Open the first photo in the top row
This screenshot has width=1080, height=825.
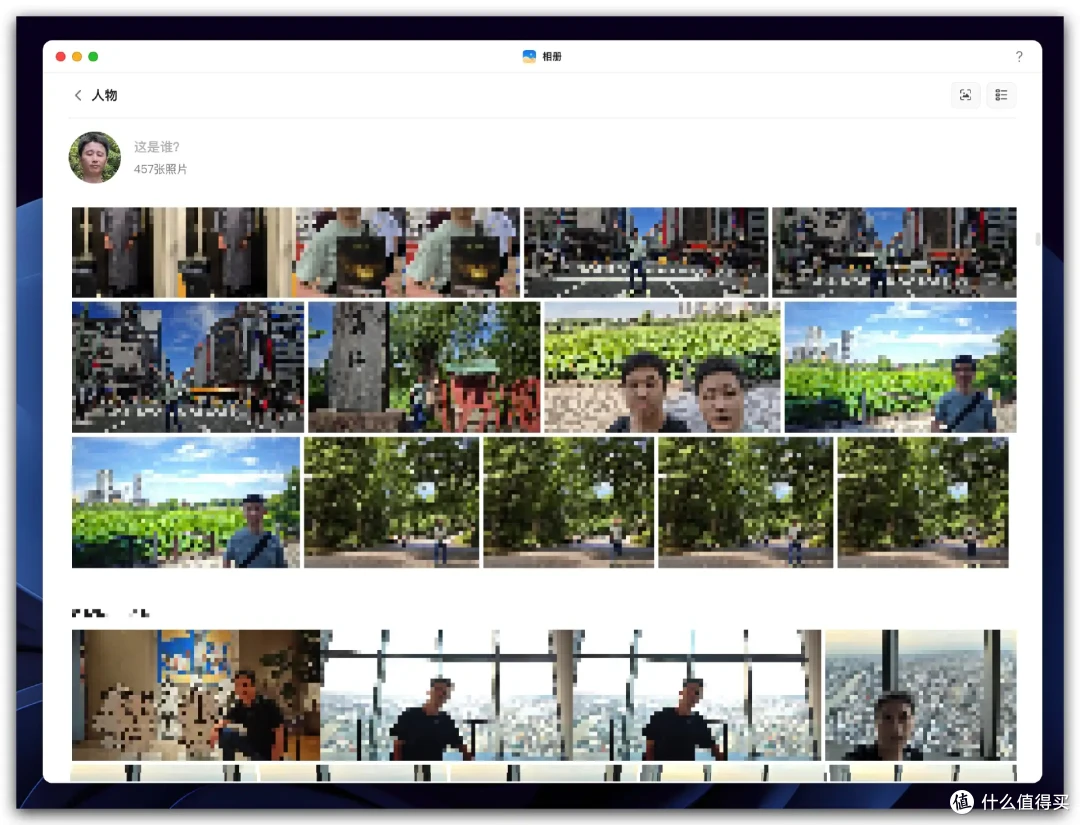pyautogui.click(x=183, y=252)
